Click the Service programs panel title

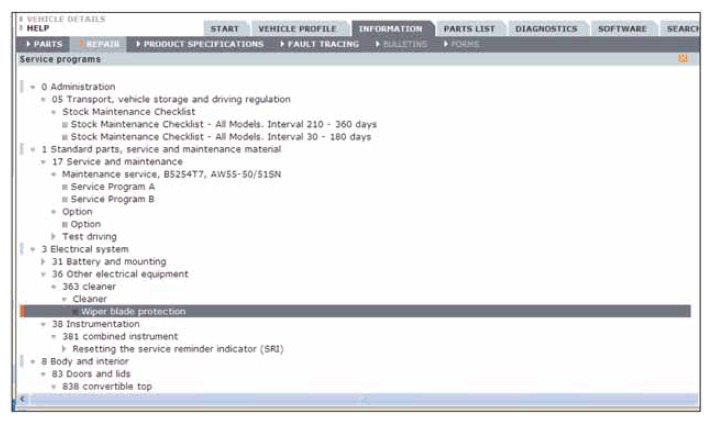tap(60, 59)
